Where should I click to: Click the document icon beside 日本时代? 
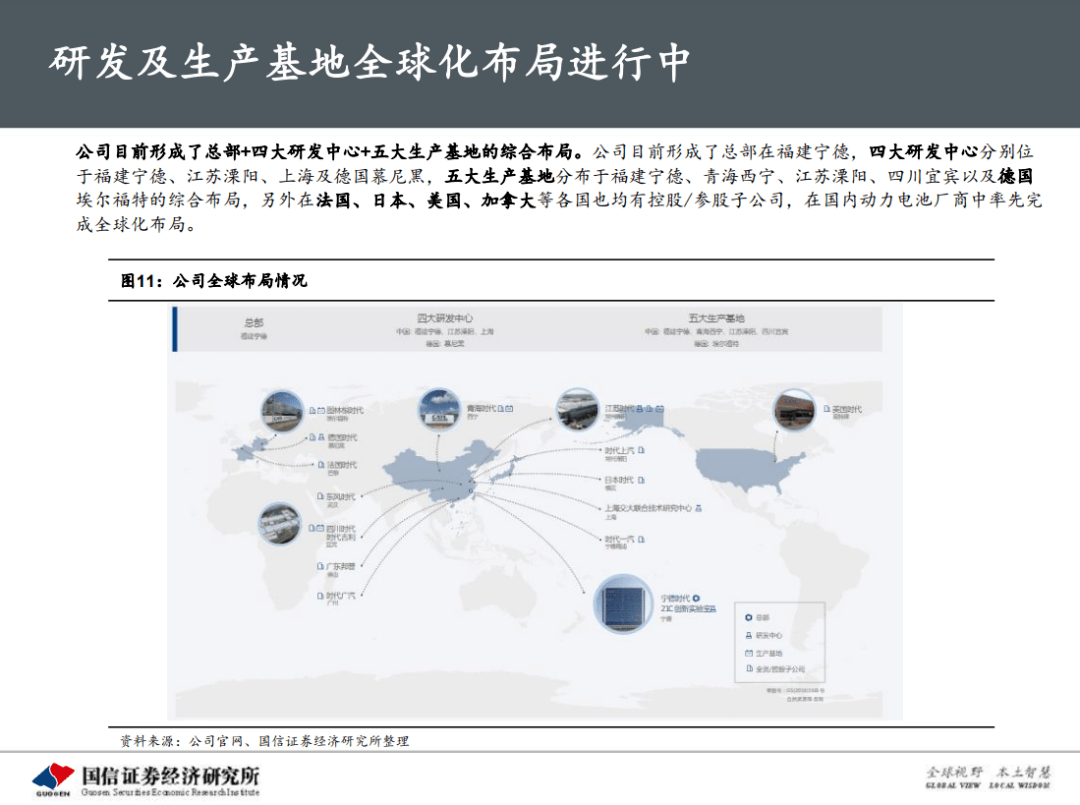pos(641,480)
